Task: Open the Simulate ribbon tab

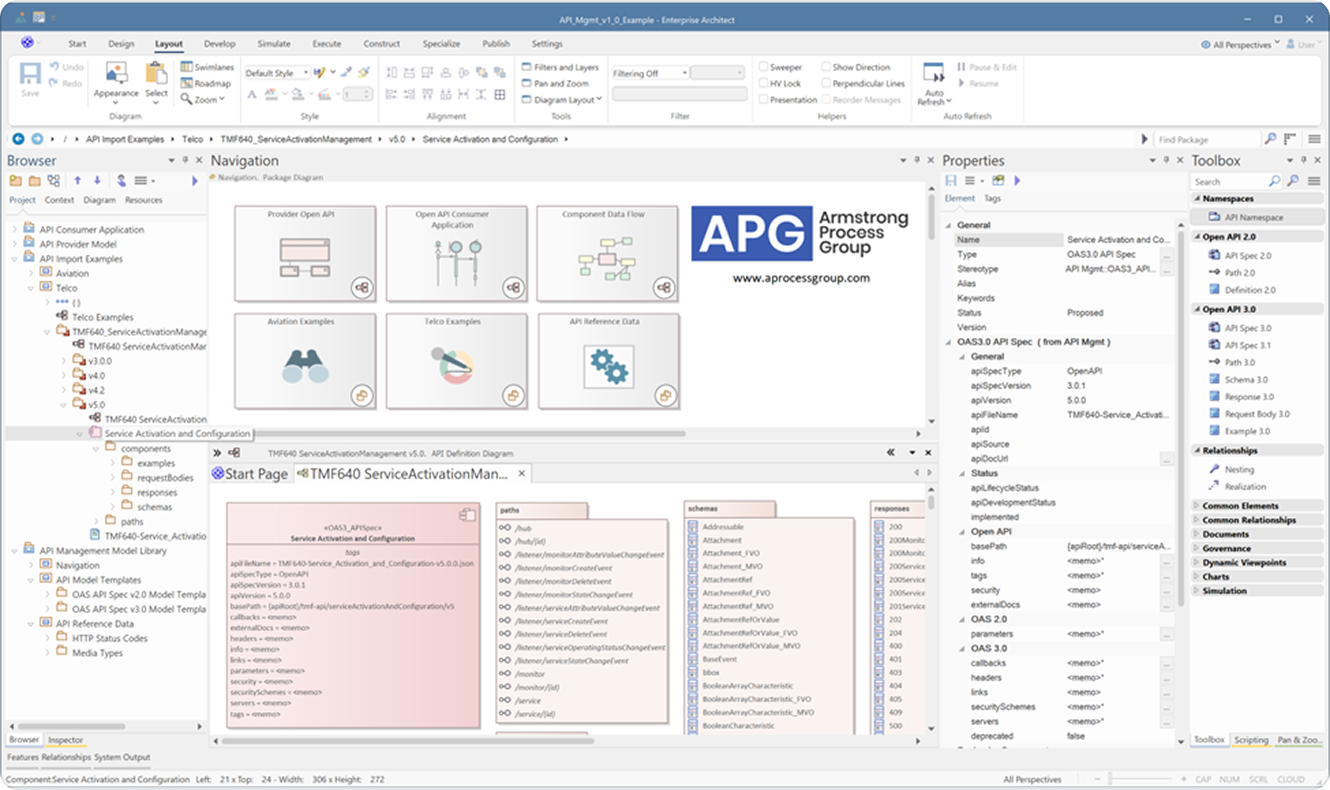Action: (x=274, y=44)
